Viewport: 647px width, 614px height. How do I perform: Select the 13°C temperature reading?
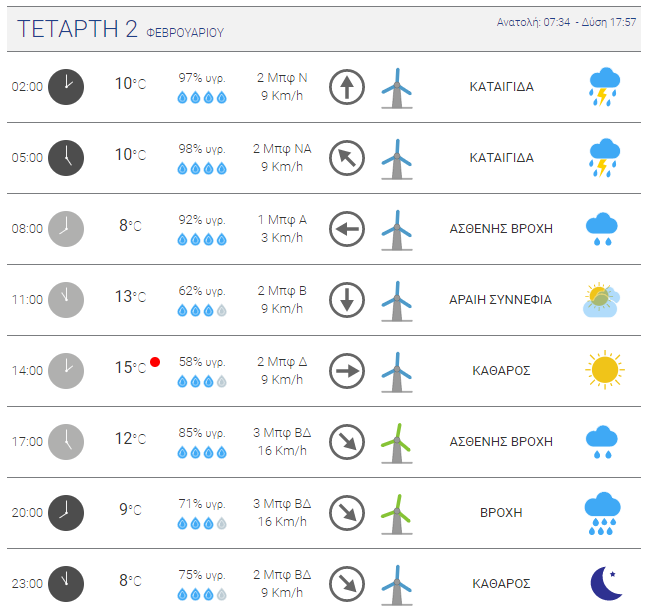pos(130,296)
